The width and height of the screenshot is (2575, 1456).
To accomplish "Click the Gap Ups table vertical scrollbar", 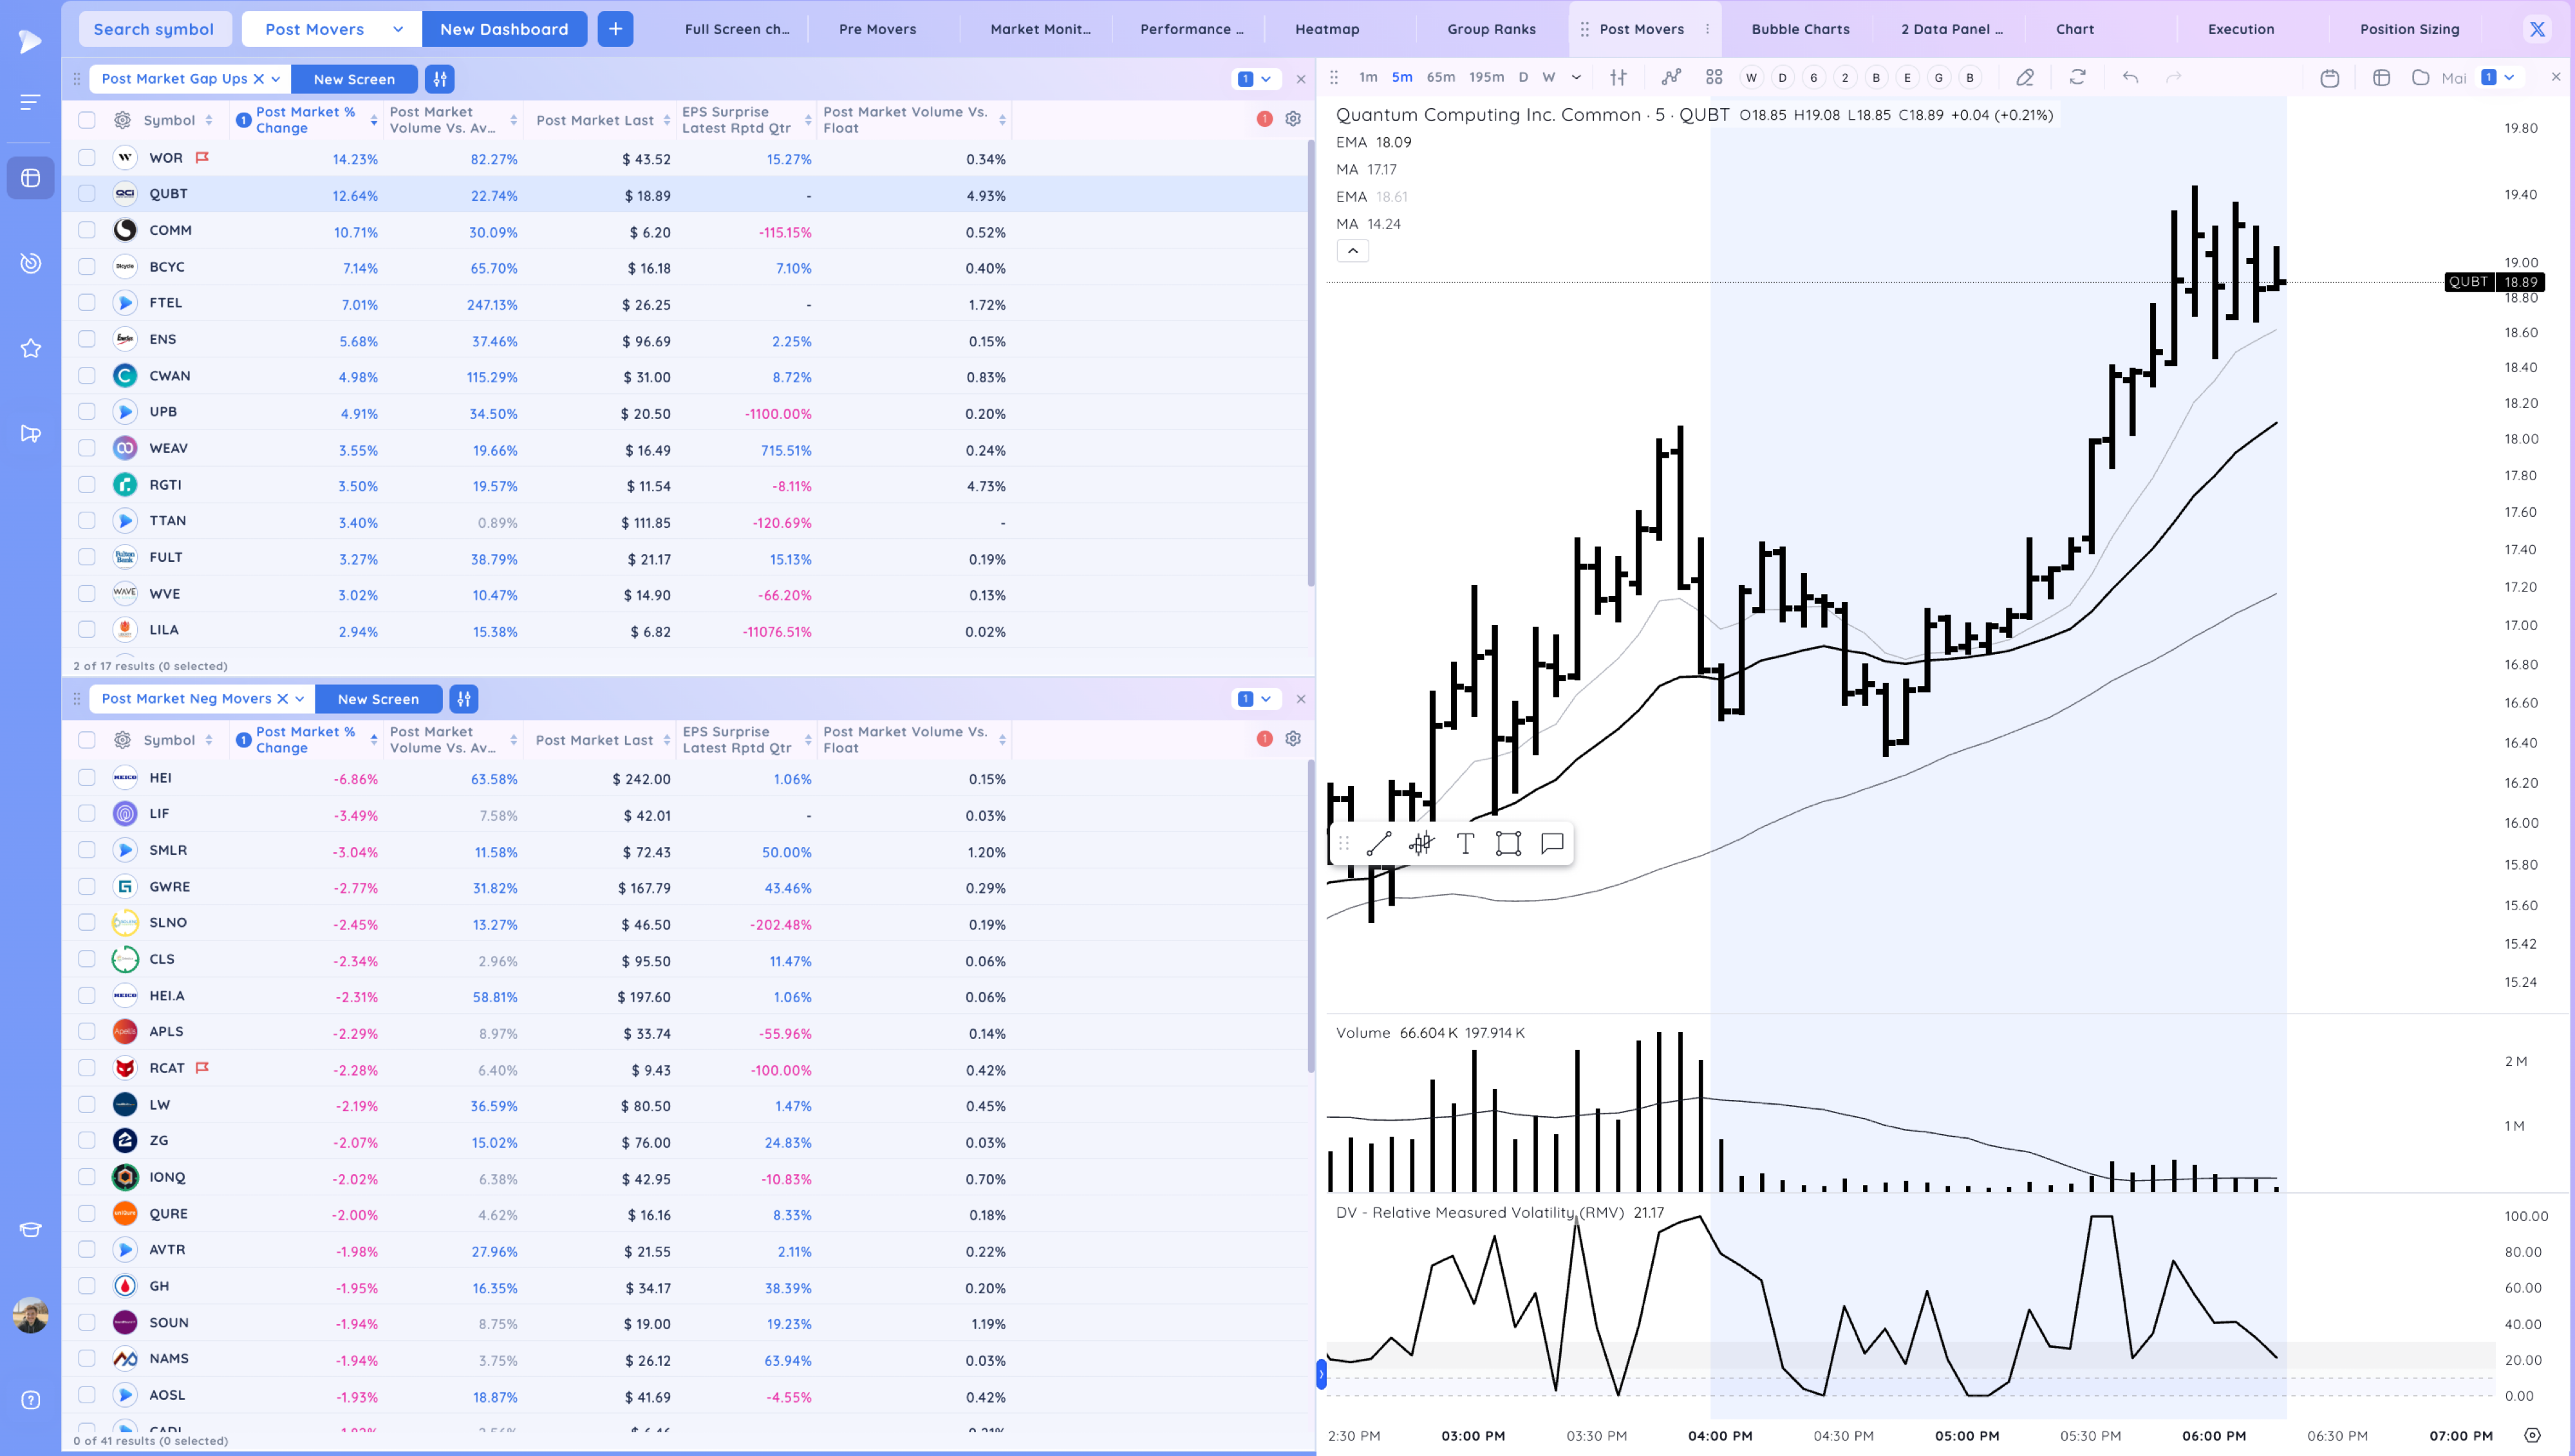I will [1311, 362].
